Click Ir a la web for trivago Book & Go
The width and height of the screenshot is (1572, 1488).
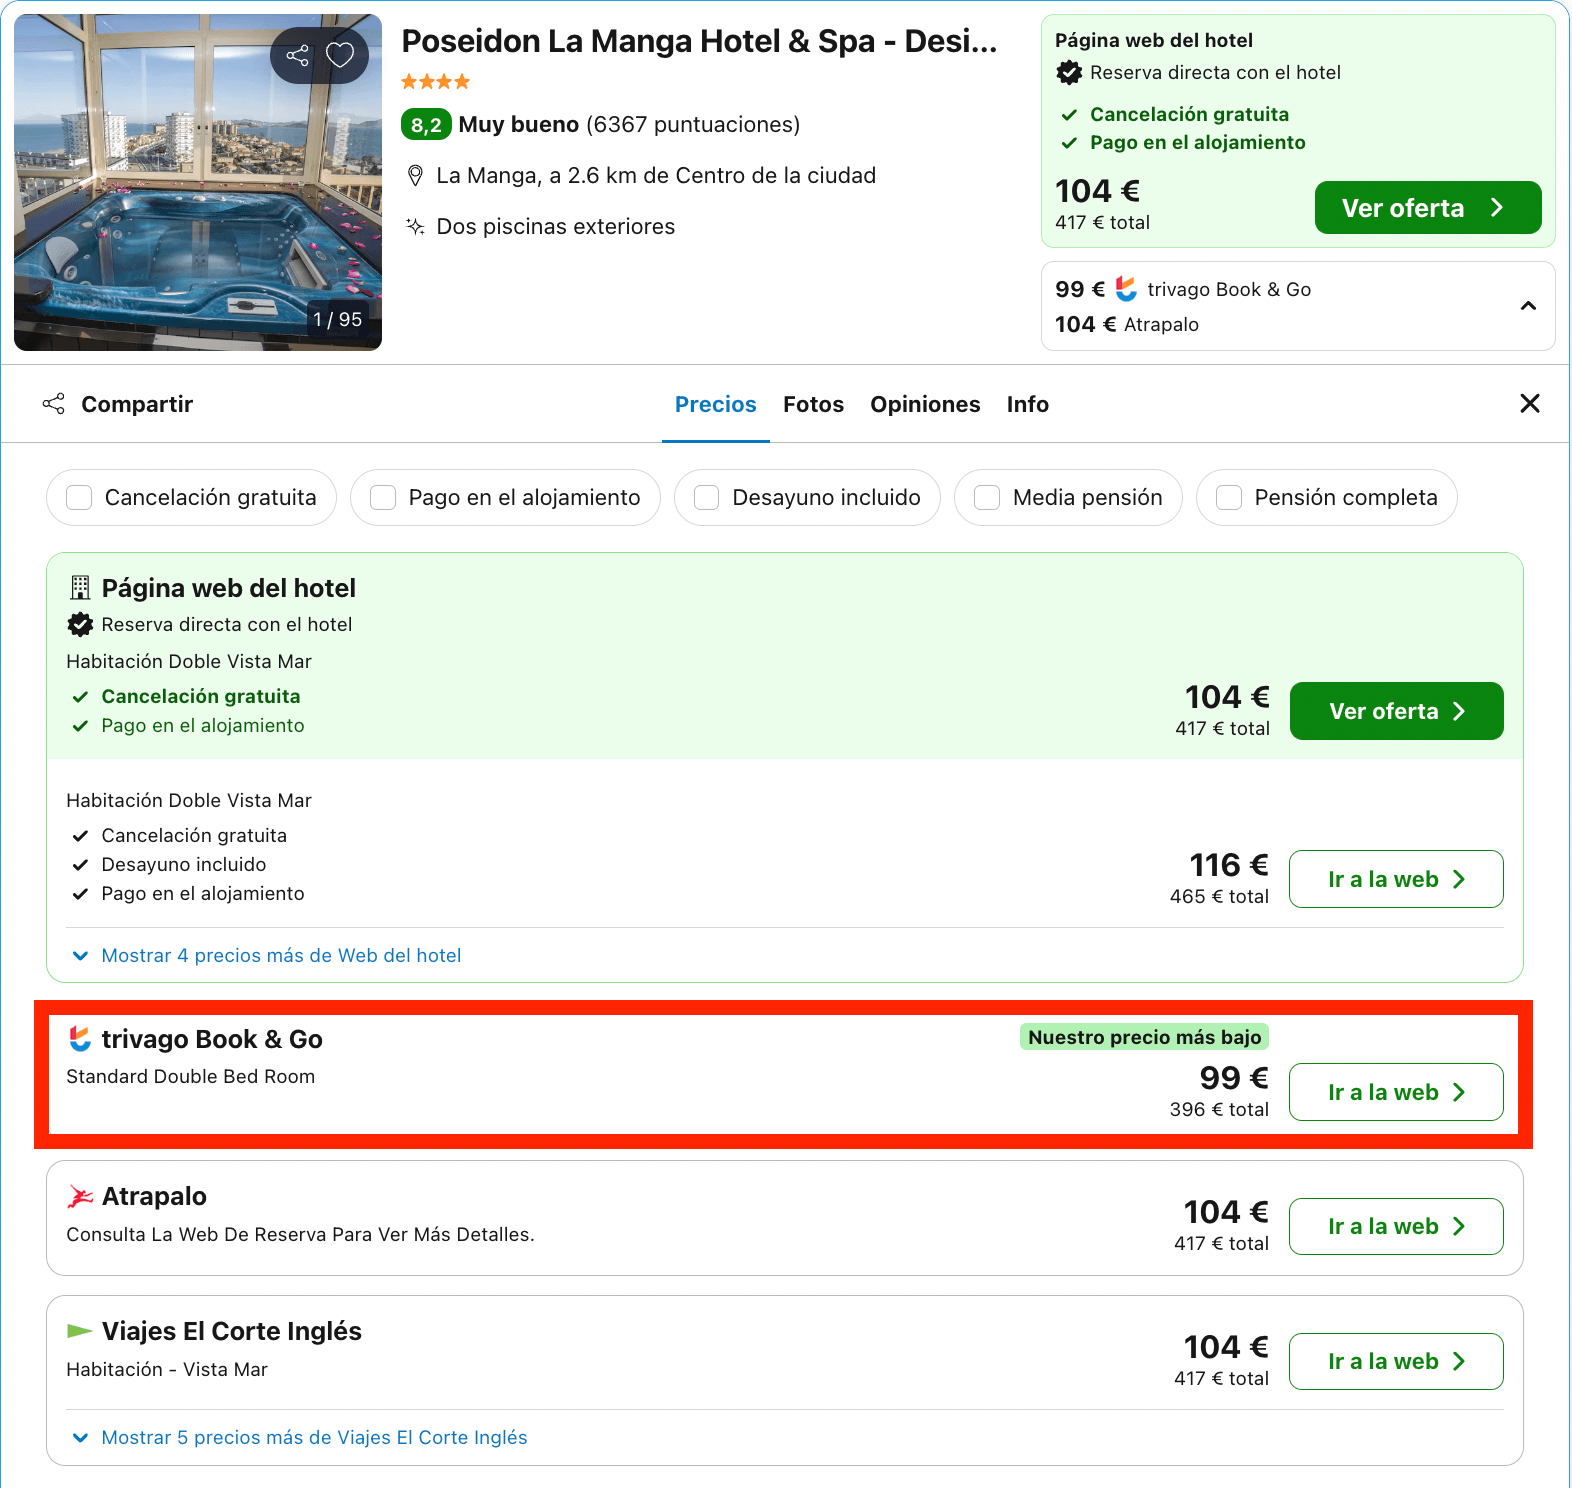point(1397,1092)
